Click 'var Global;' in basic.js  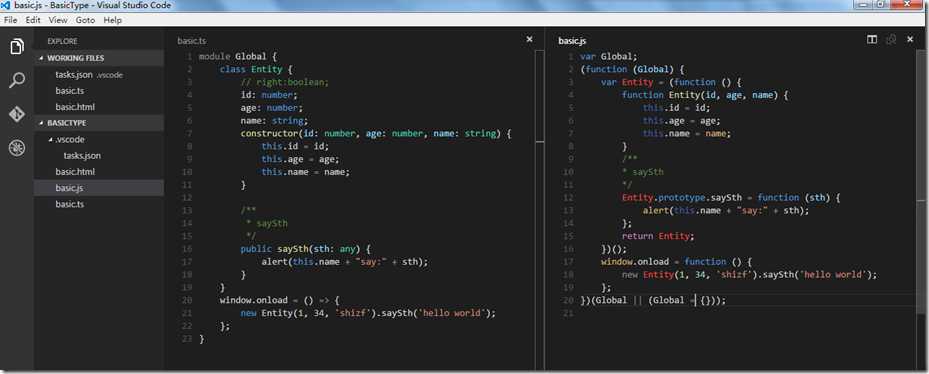point(608,57)
